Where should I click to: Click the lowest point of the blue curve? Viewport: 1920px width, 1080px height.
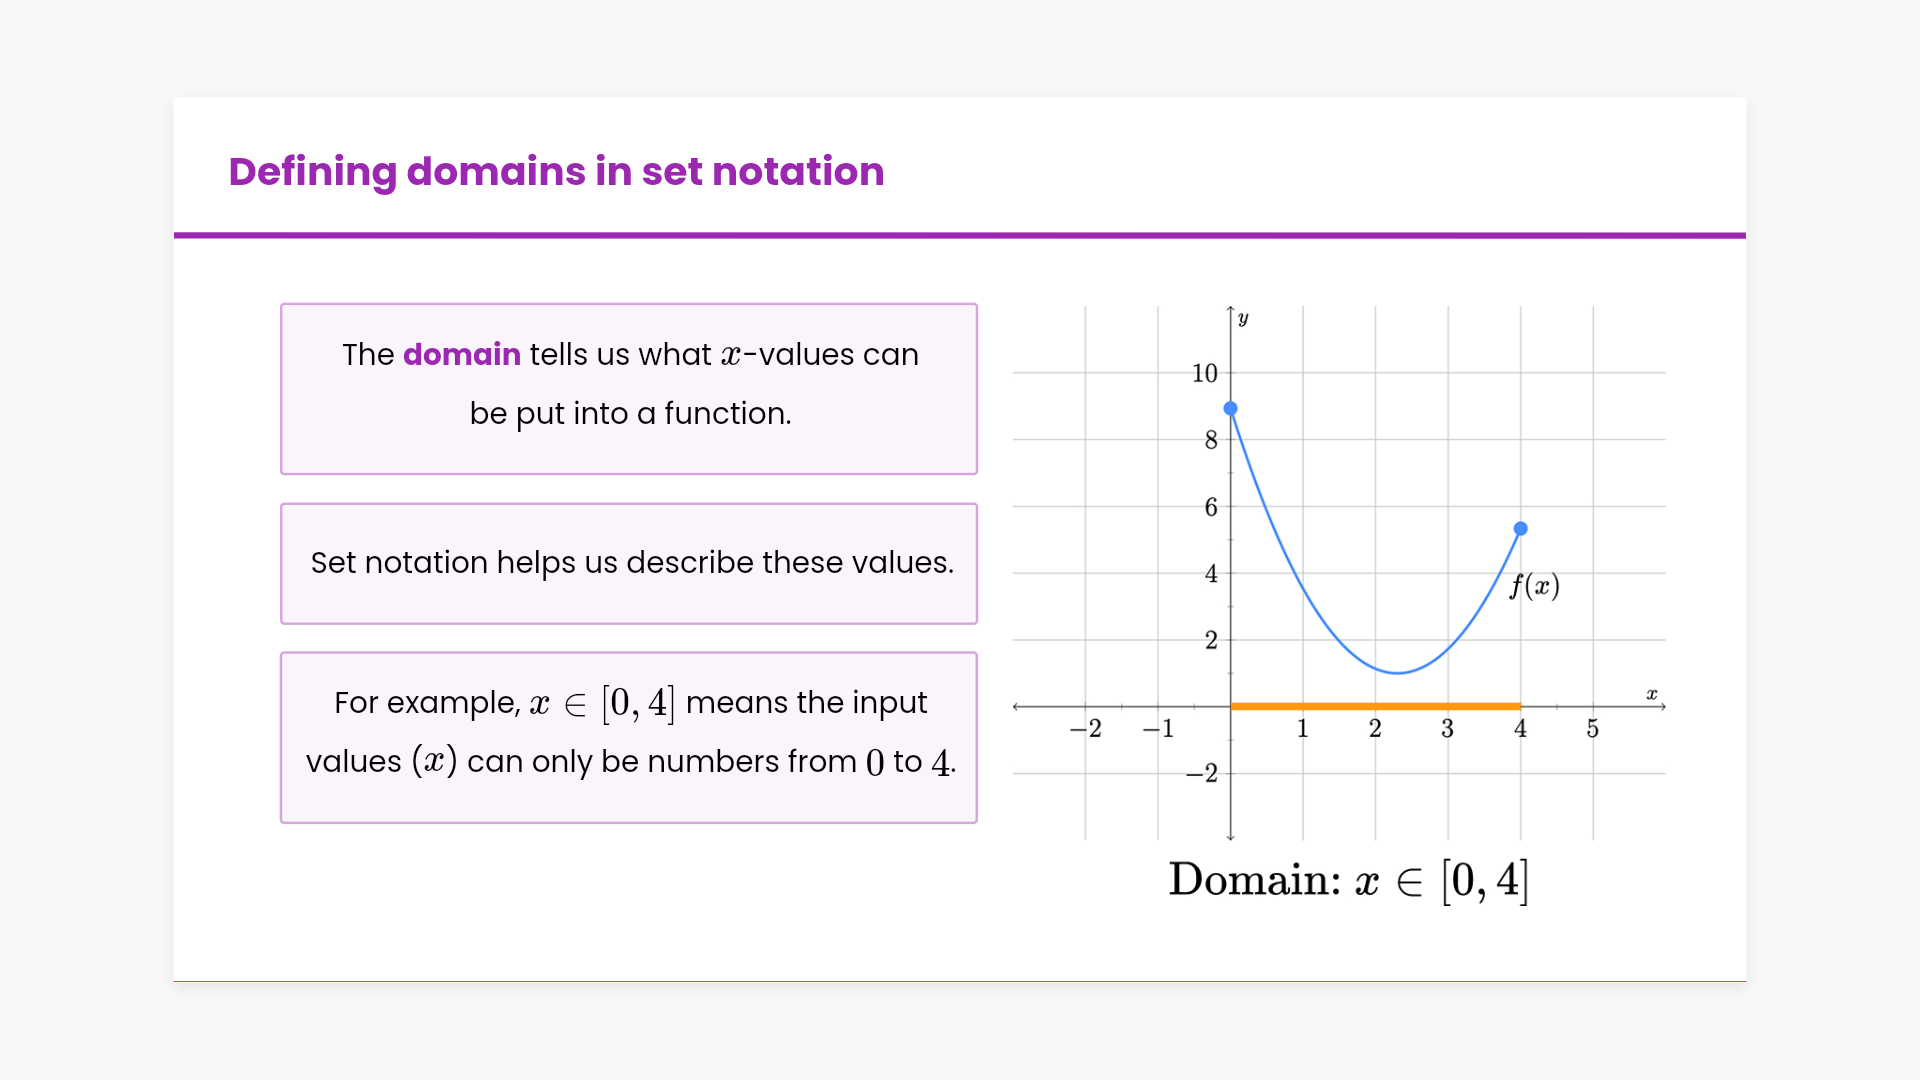tap(1397, 672)
